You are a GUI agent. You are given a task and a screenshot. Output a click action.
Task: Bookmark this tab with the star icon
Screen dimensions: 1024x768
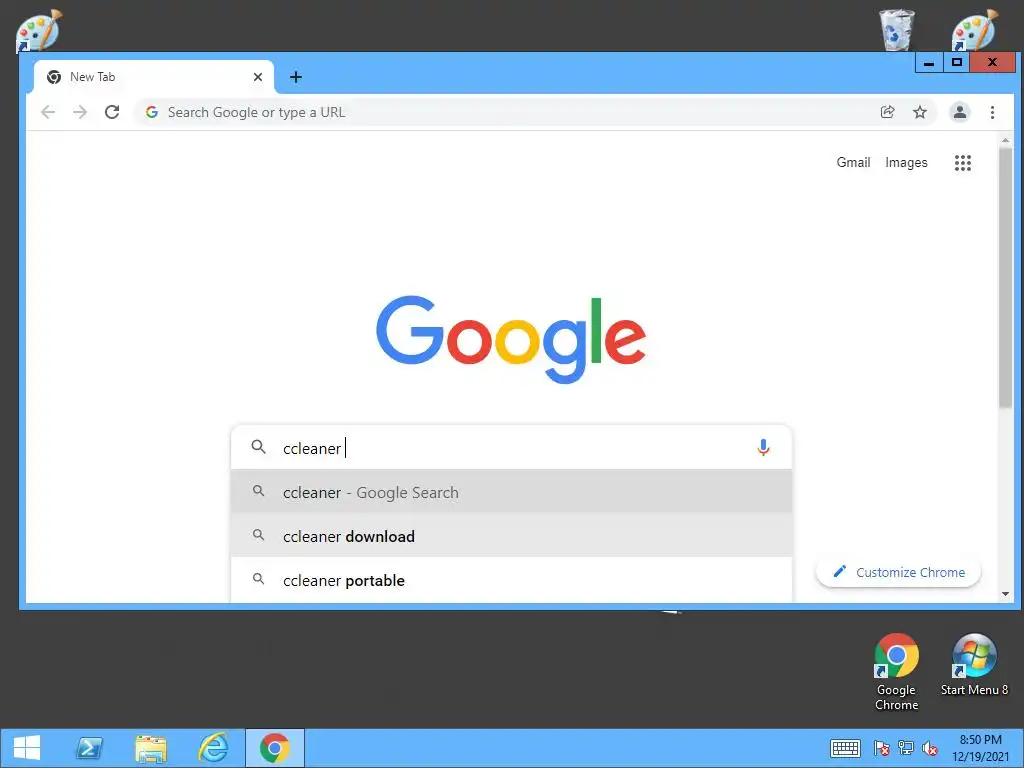(x=920, y=112)
